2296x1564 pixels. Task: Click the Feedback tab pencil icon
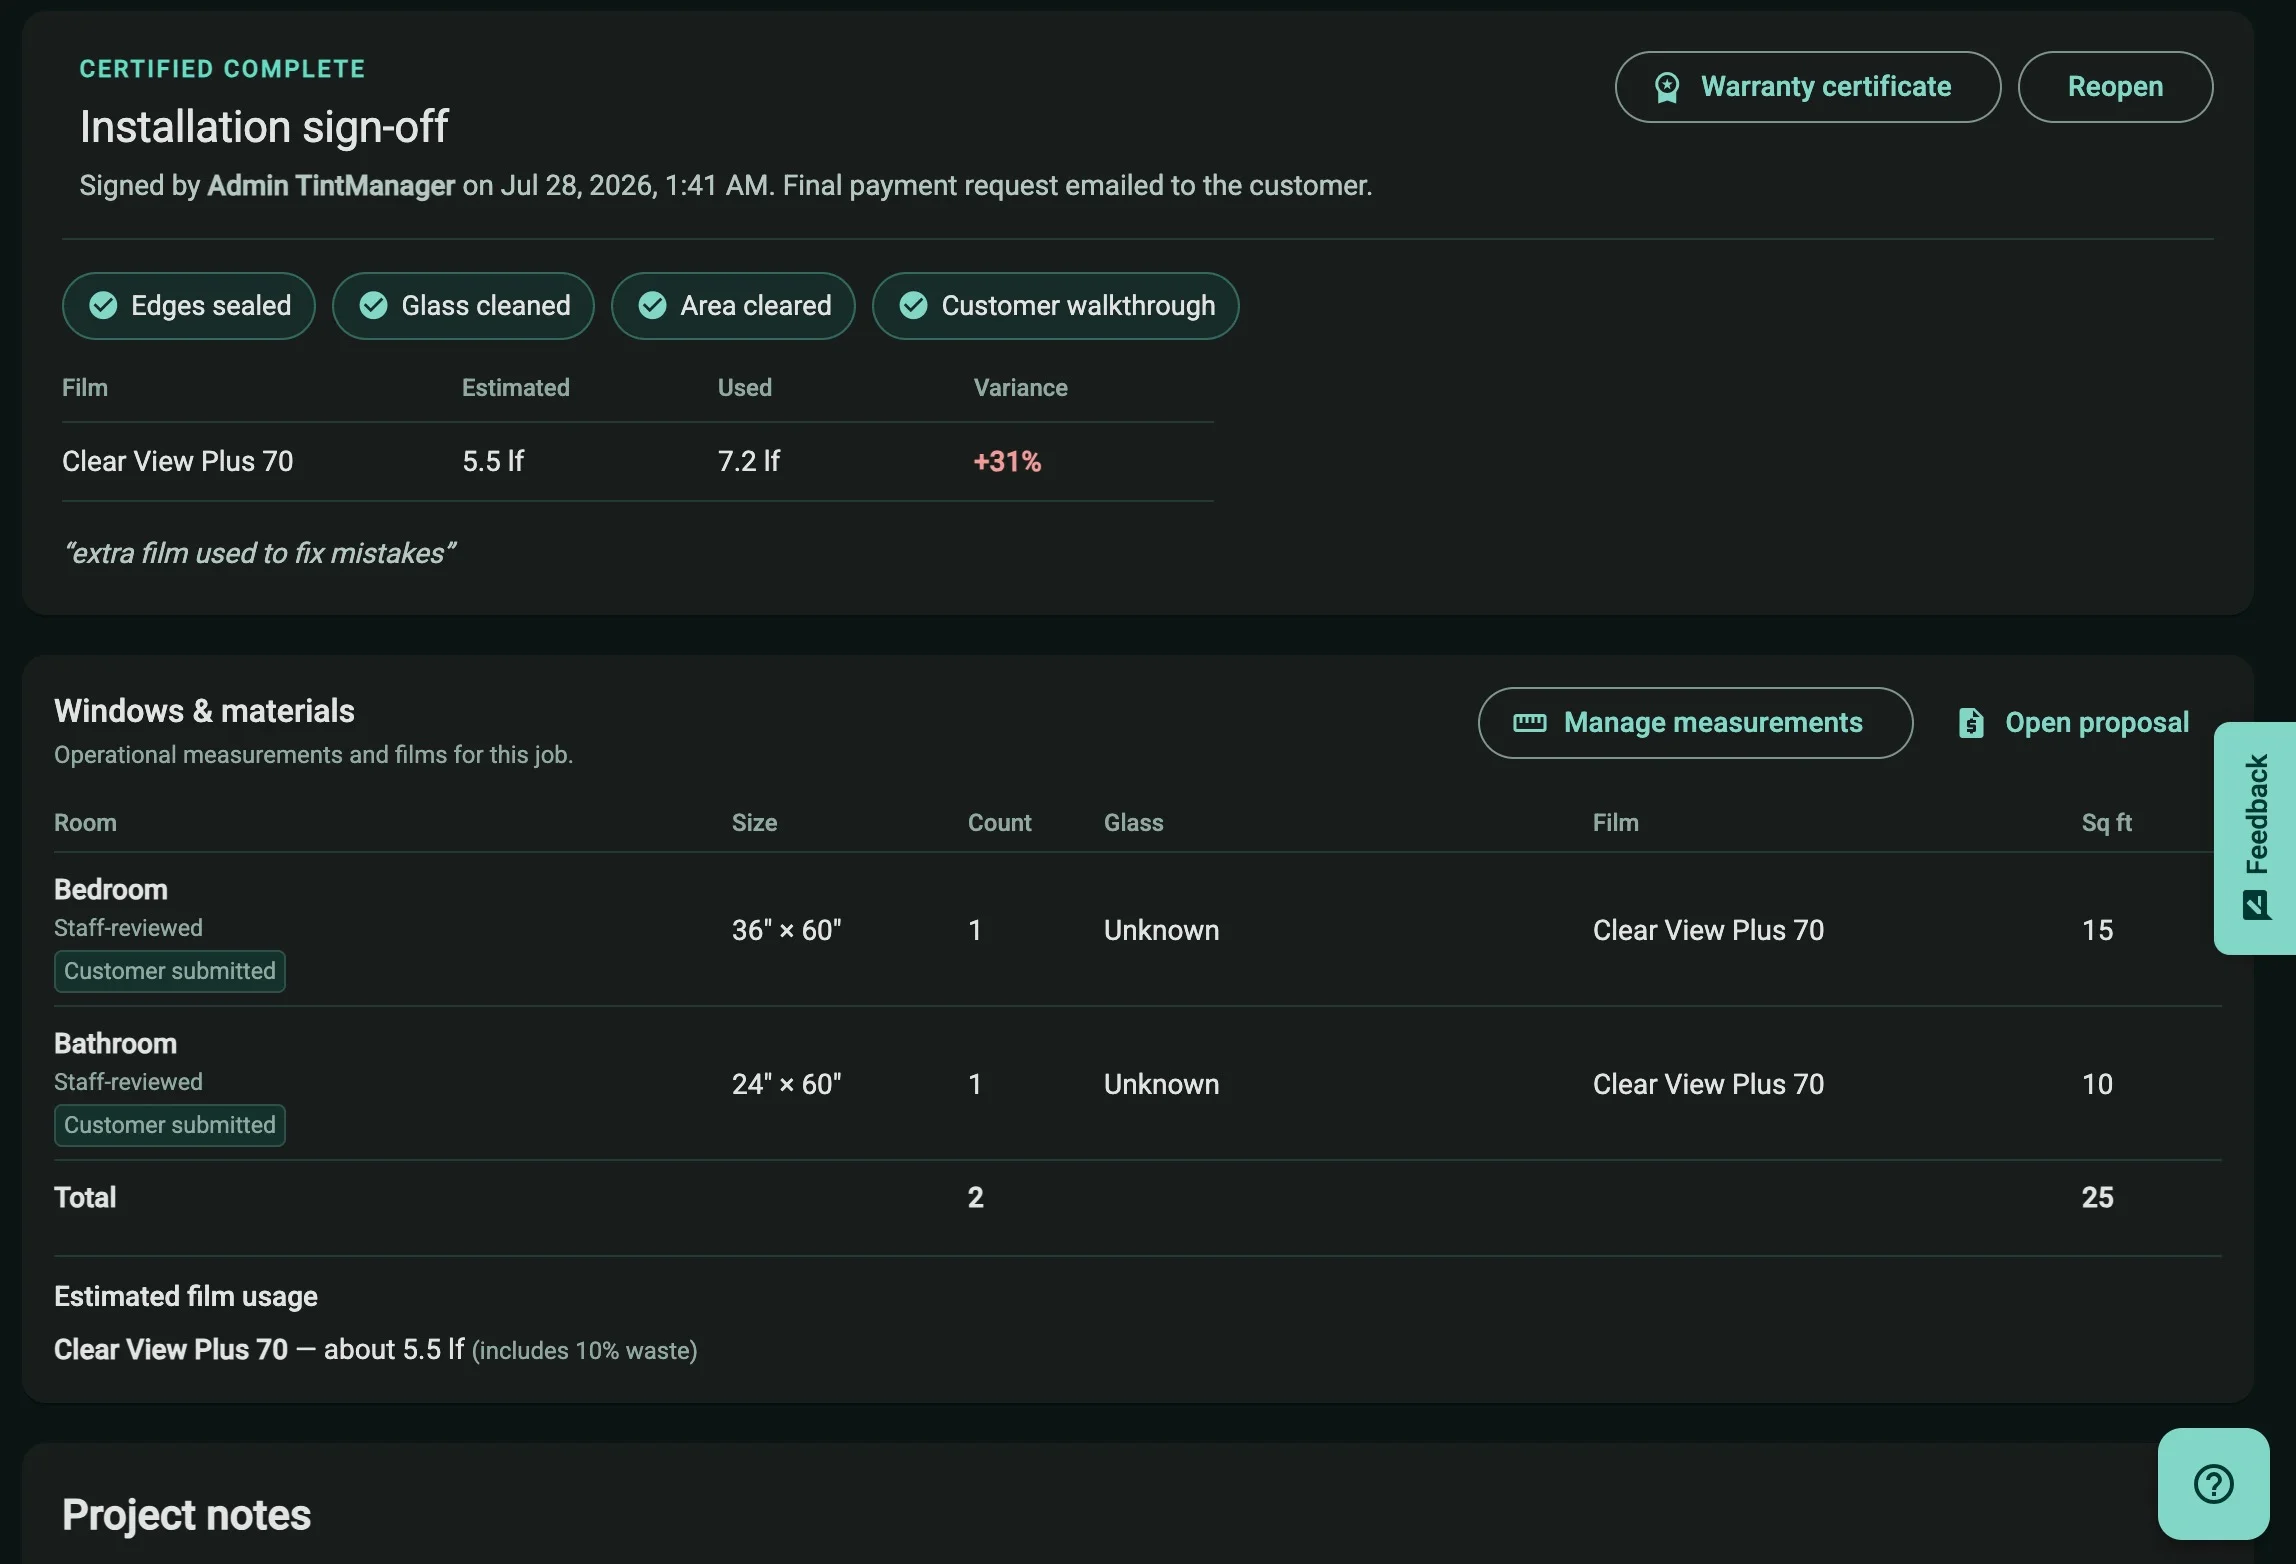[2256, 905]
